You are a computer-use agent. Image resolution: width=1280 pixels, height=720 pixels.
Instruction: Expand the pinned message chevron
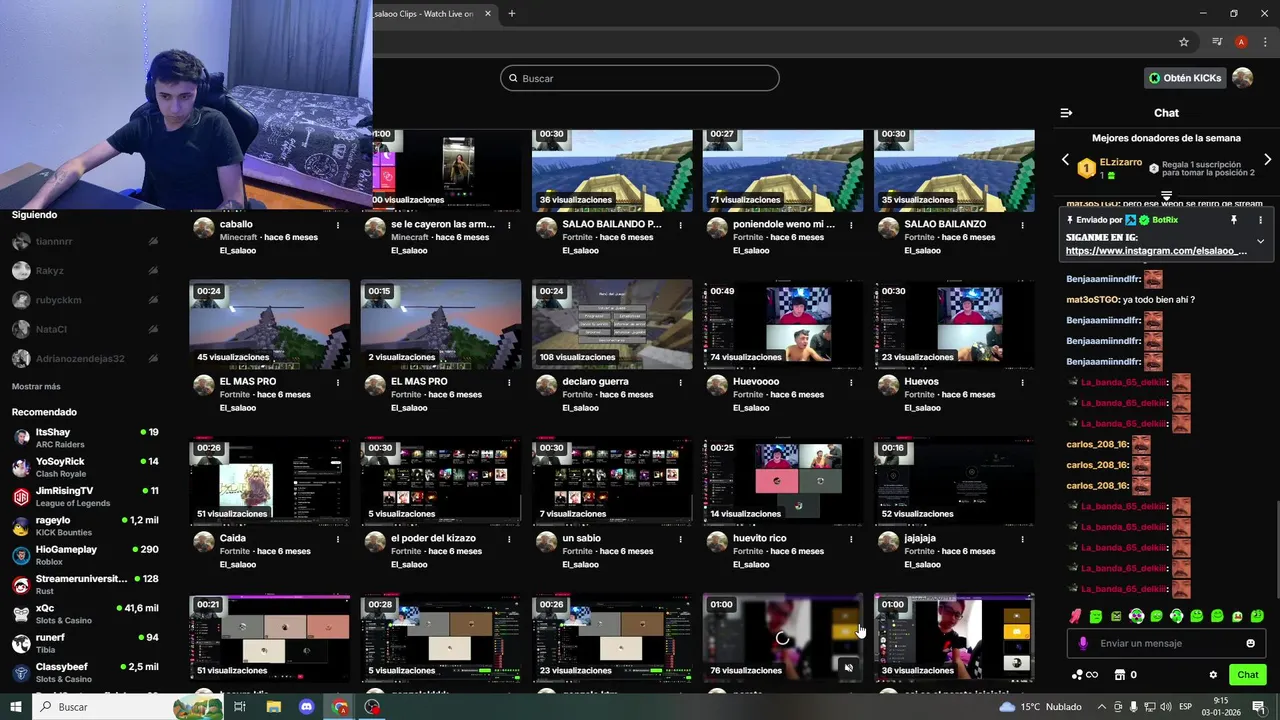[x=1260, y=241]
